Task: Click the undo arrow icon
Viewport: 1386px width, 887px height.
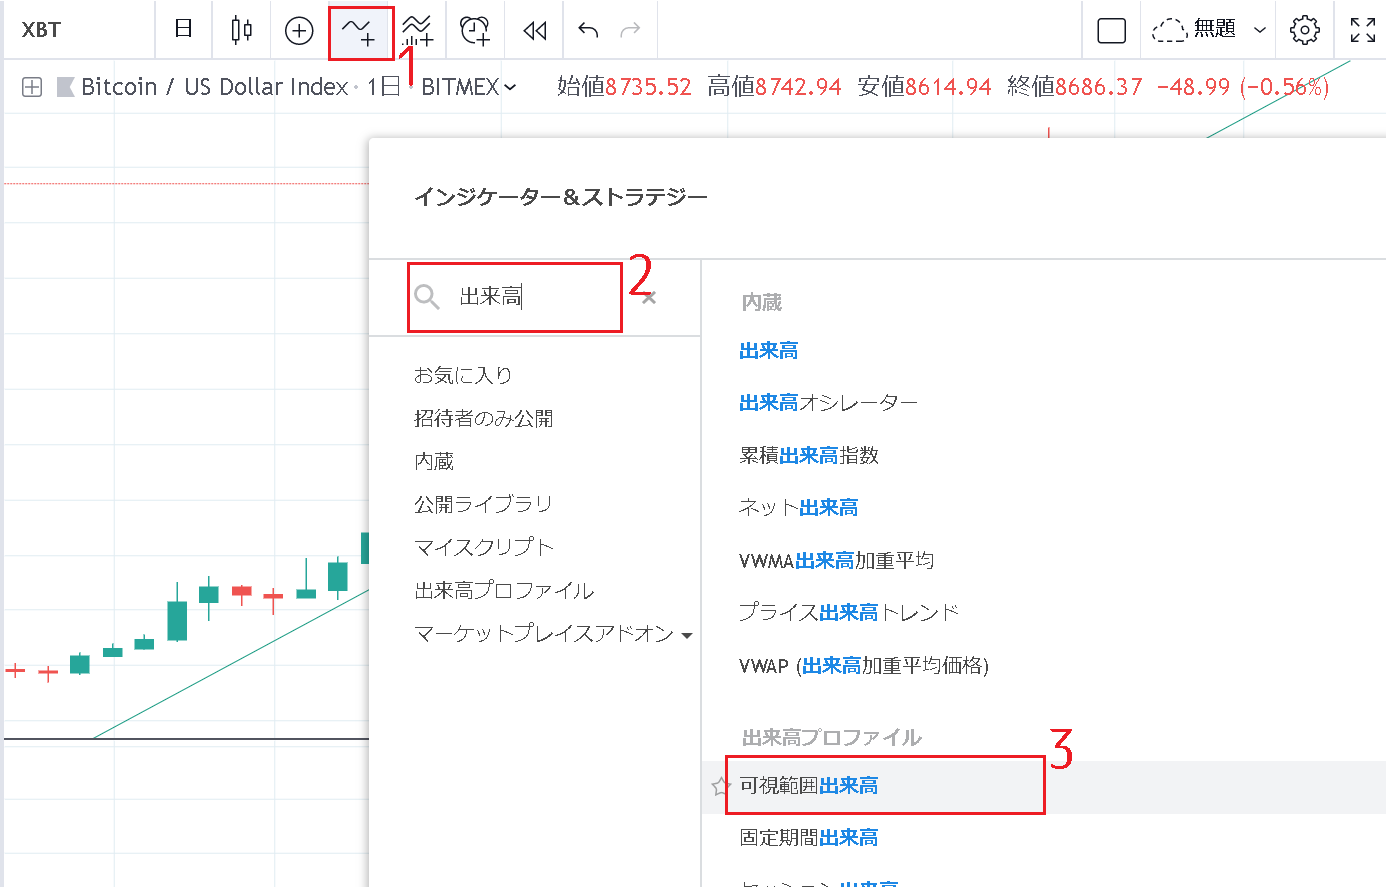Action: pos(588,30)
